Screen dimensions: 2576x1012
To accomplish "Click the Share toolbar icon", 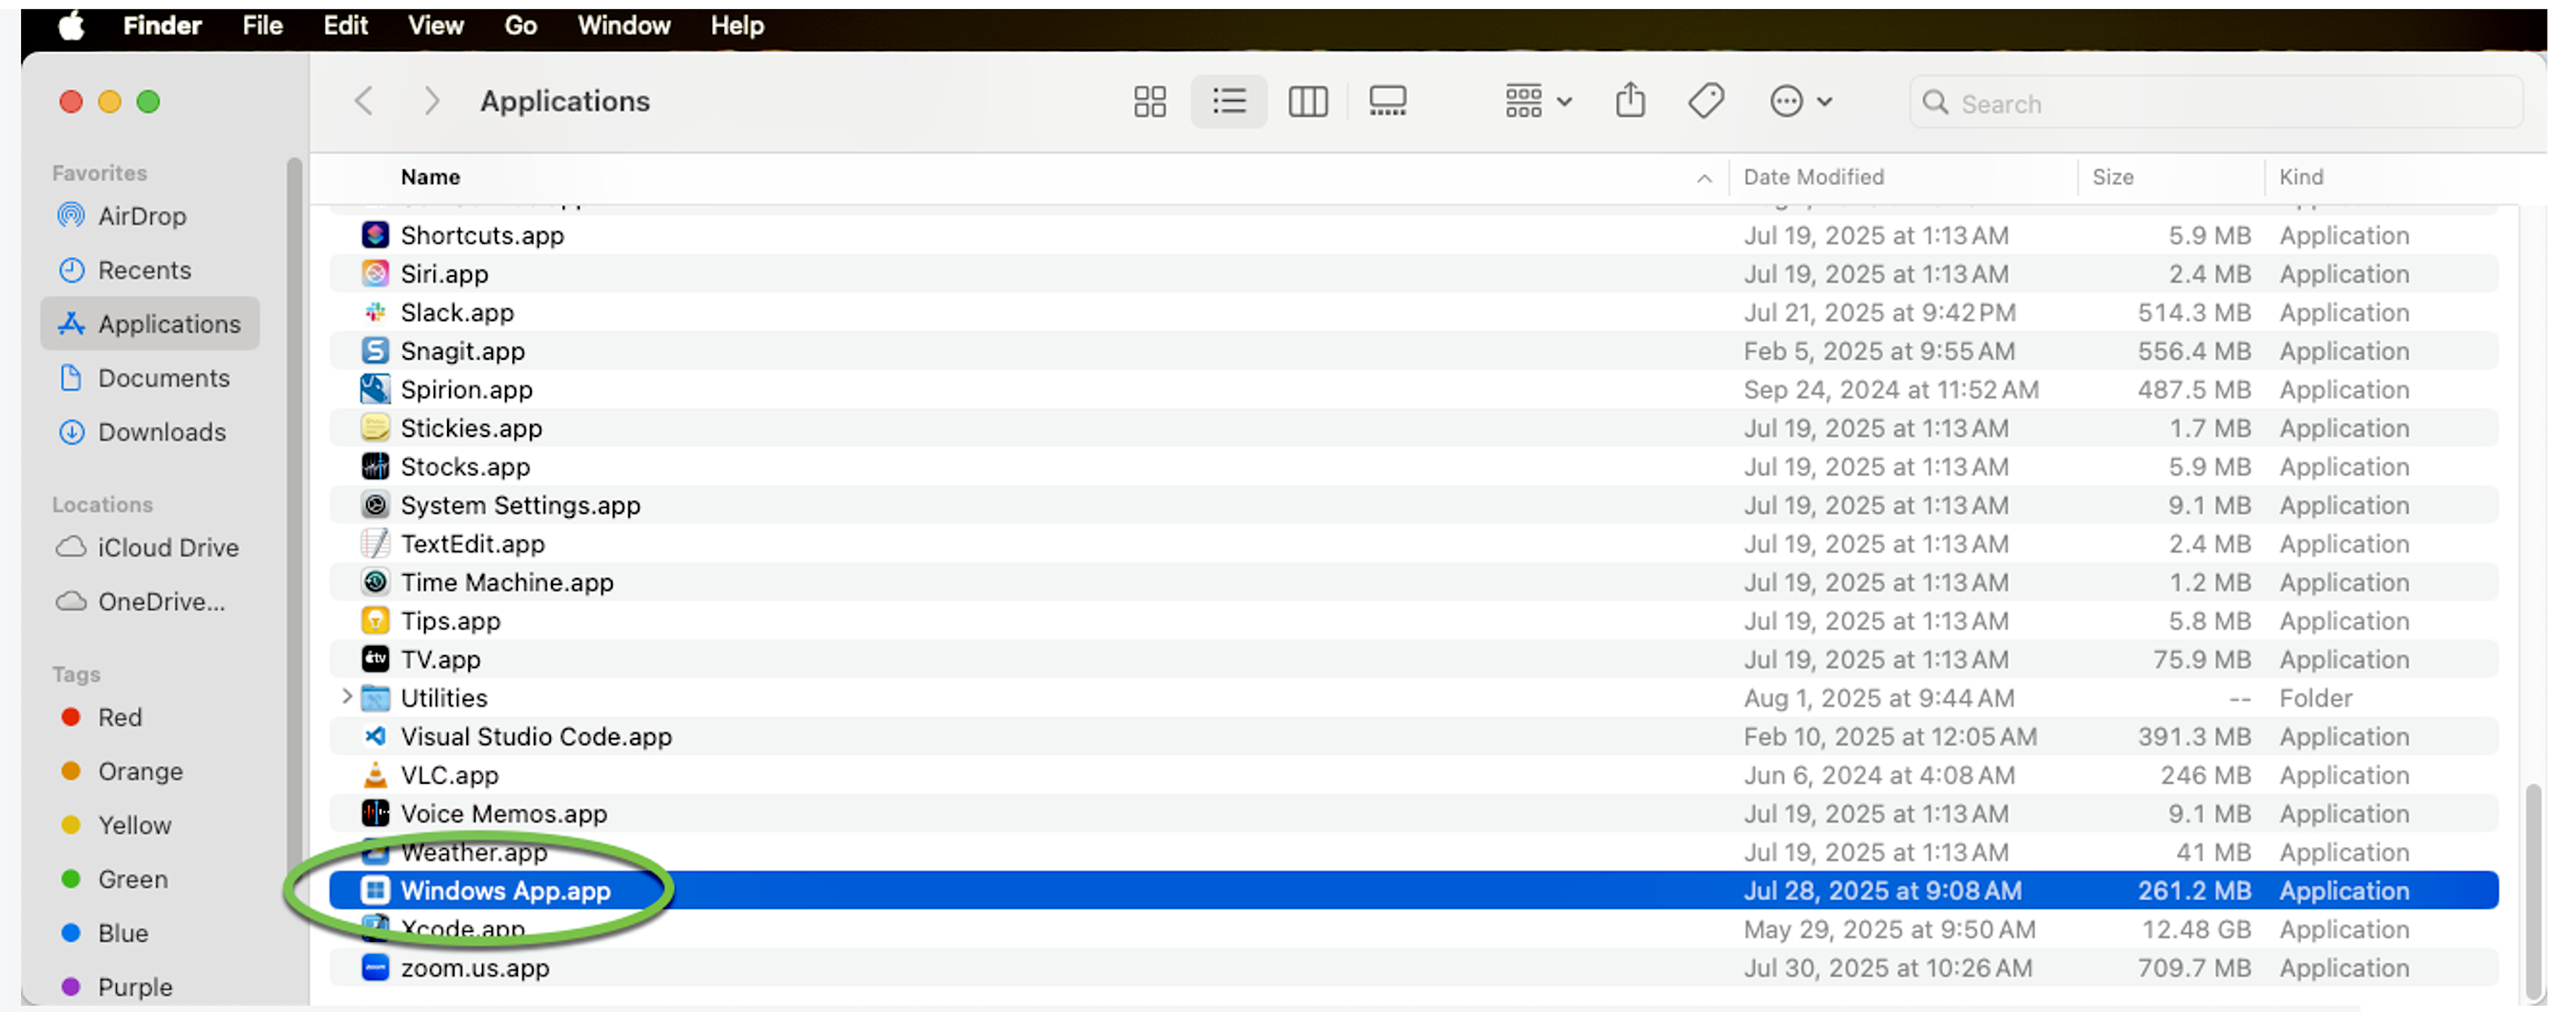I will point(1629,100).
